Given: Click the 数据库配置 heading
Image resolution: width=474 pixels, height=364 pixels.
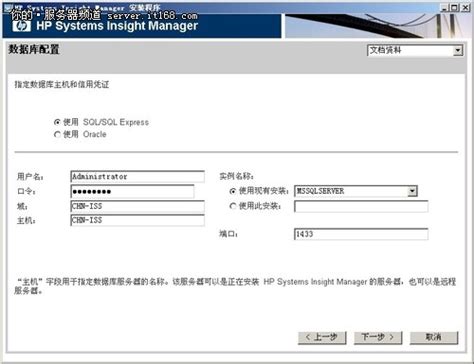Looking at the screenshot, I should coord(34,49).
